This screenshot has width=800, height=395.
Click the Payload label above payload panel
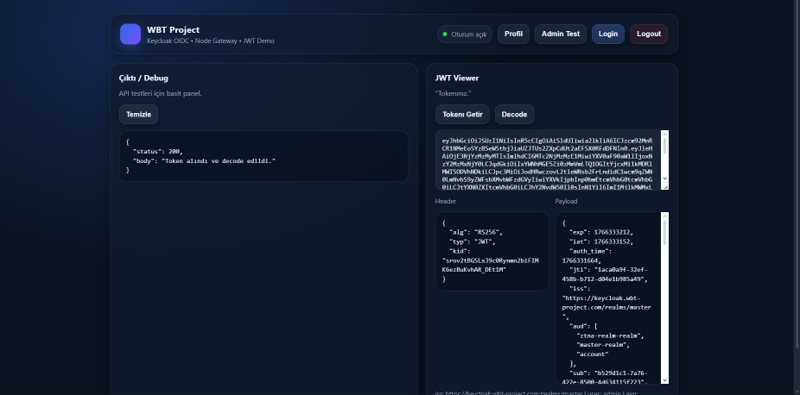coord(566,202)
